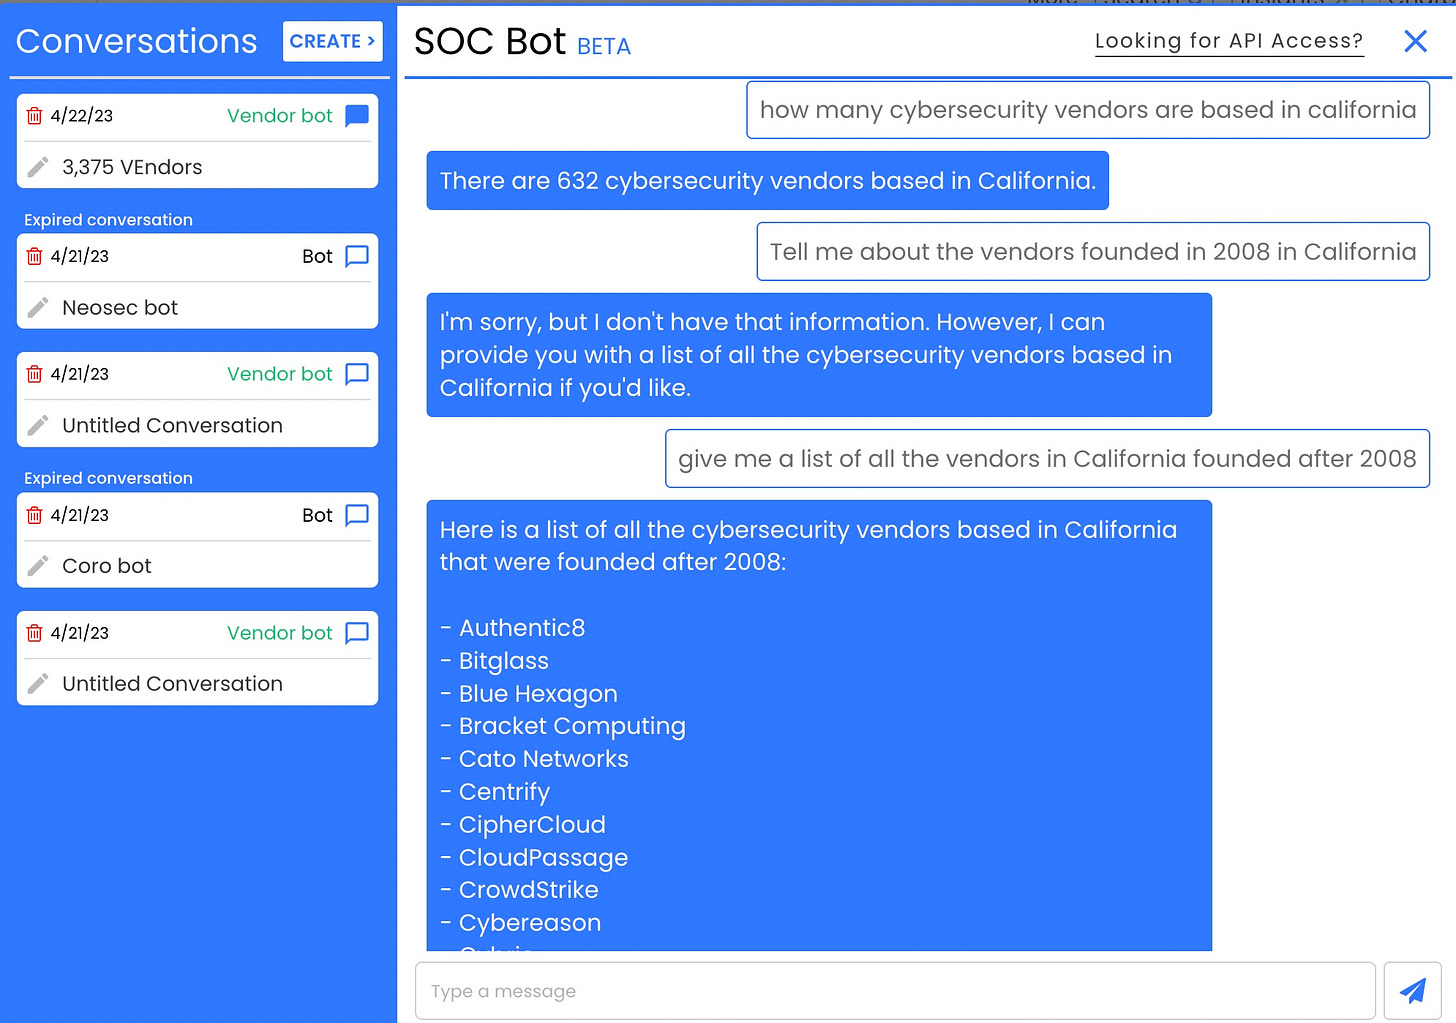1456x1023 pixels.
Task: Click the 4/22/23 date on first card
Action: click(x=82, y=116)
